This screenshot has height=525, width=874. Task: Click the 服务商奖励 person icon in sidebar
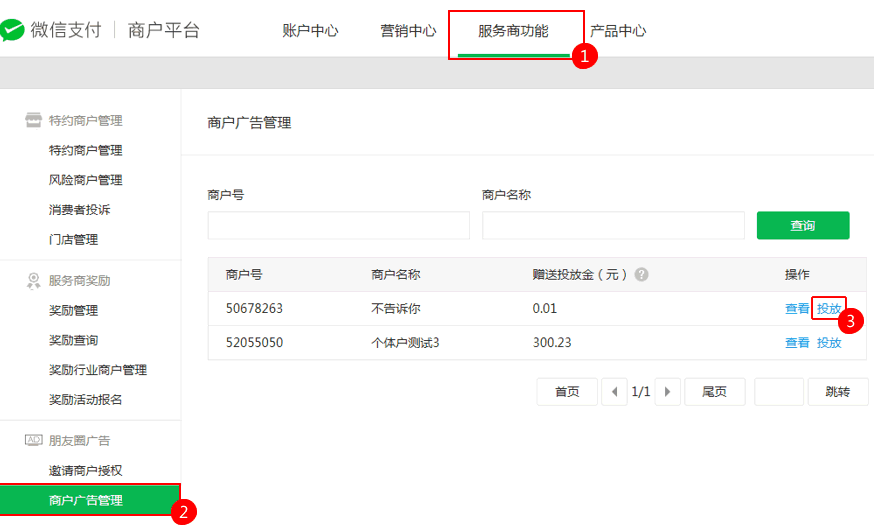[33, 280]
